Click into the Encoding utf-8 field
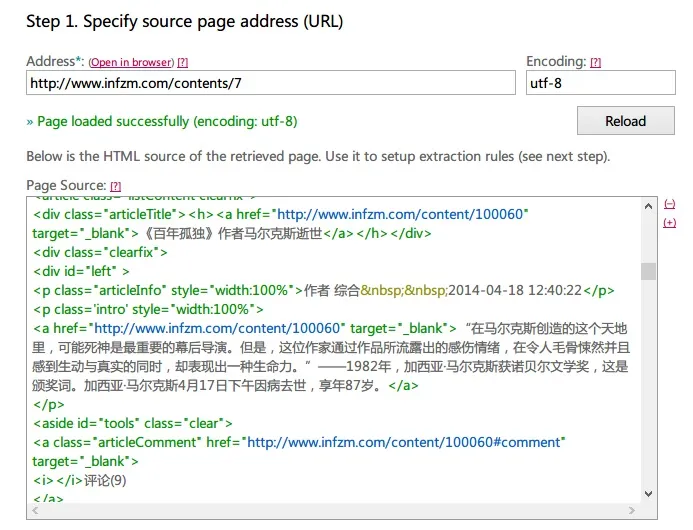 coord(600,83)
